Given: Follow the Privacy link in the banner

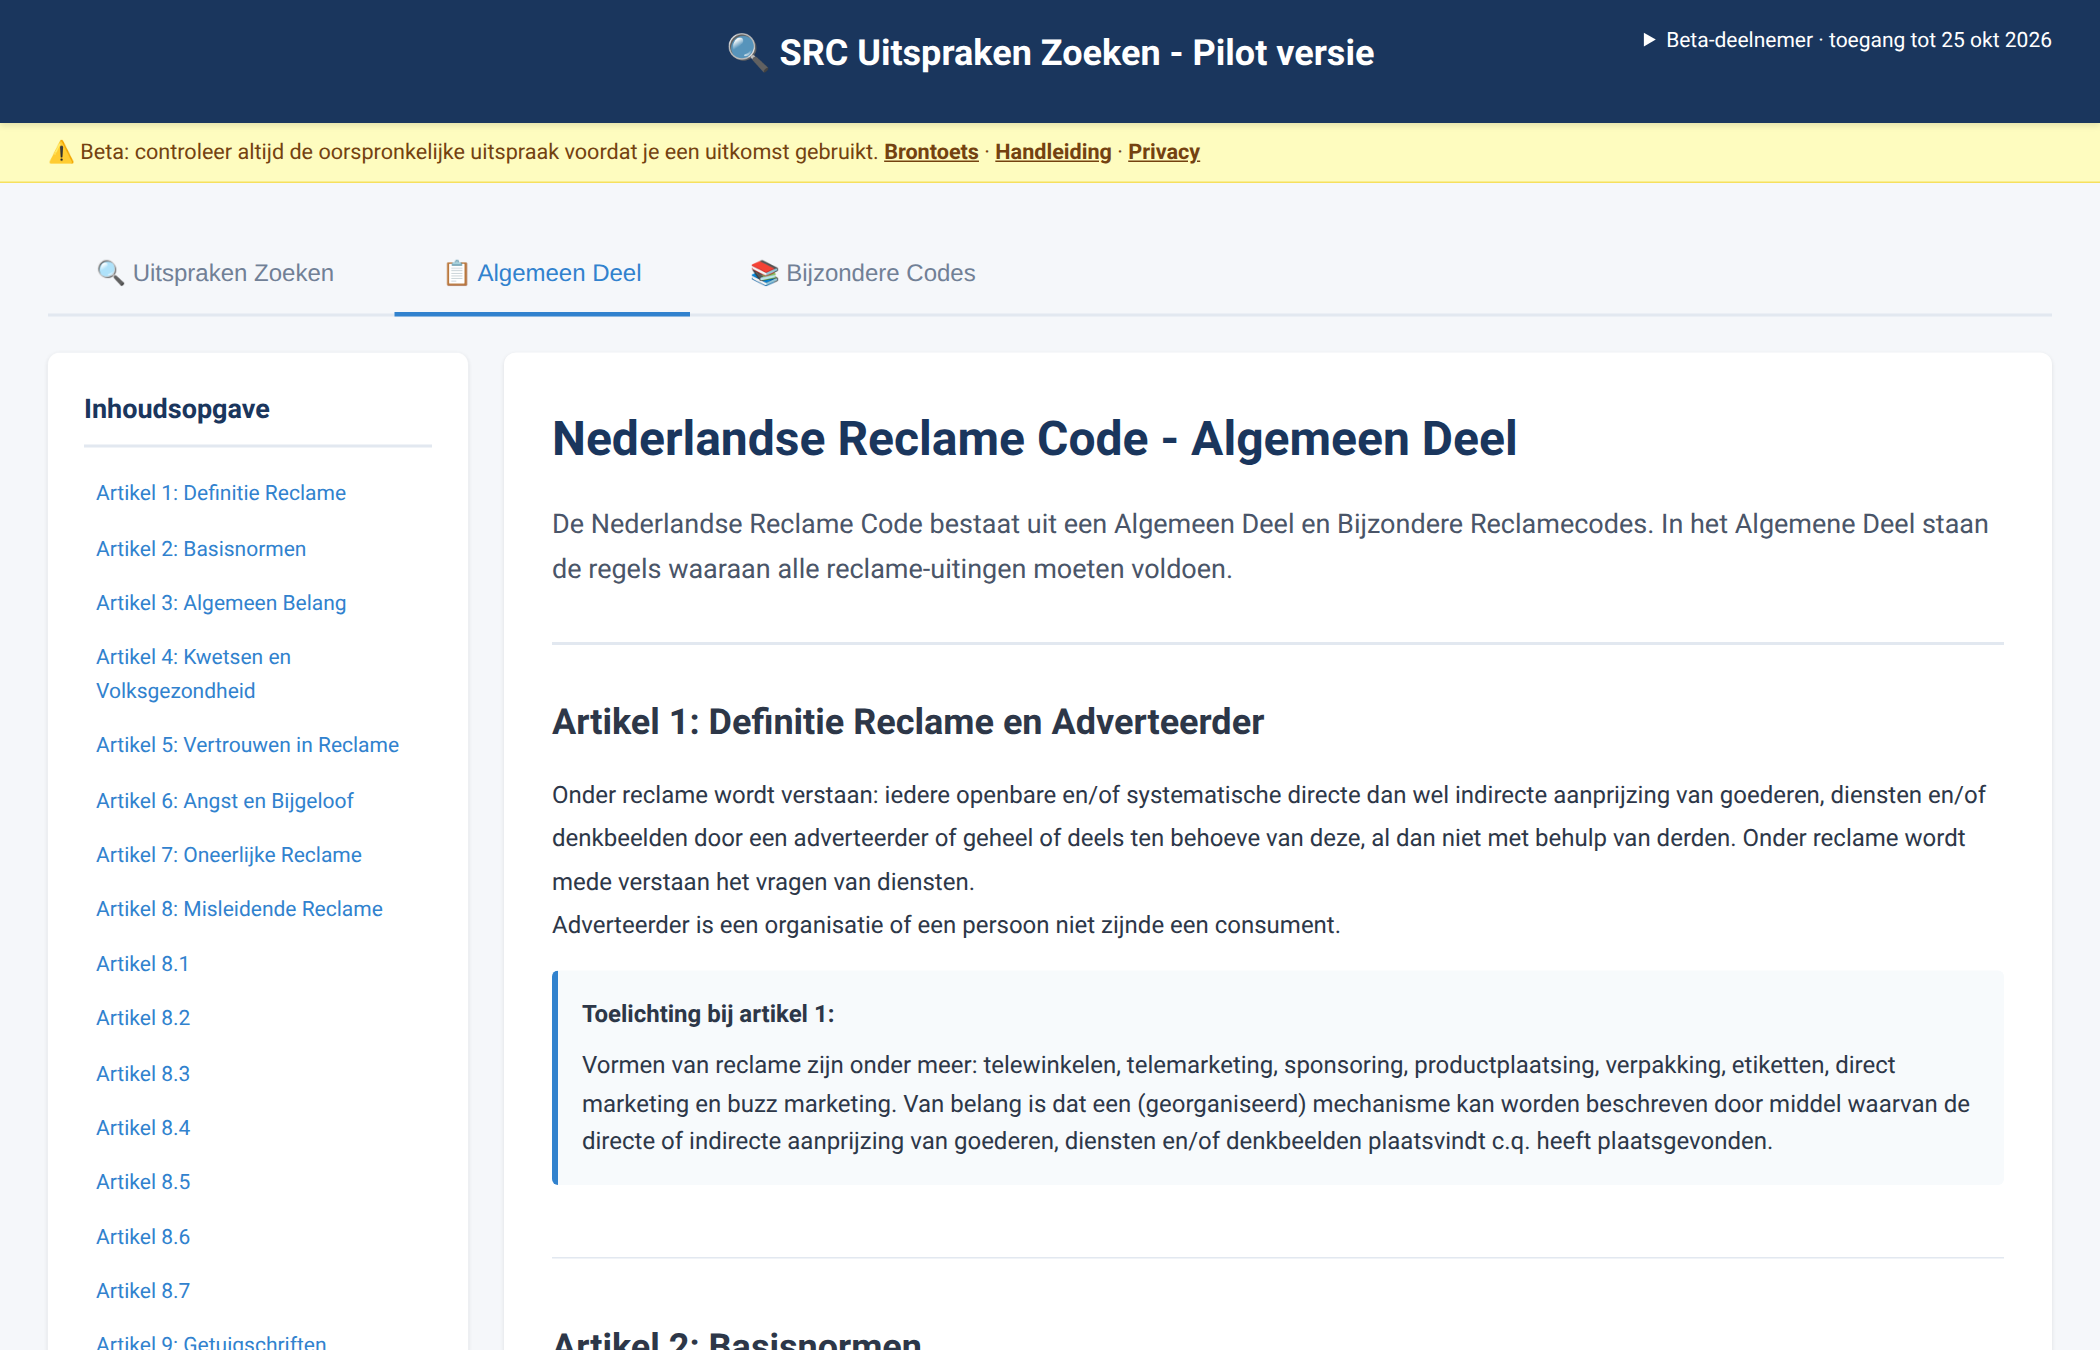Looking at the screenshot, I should tap(1164, 152).
